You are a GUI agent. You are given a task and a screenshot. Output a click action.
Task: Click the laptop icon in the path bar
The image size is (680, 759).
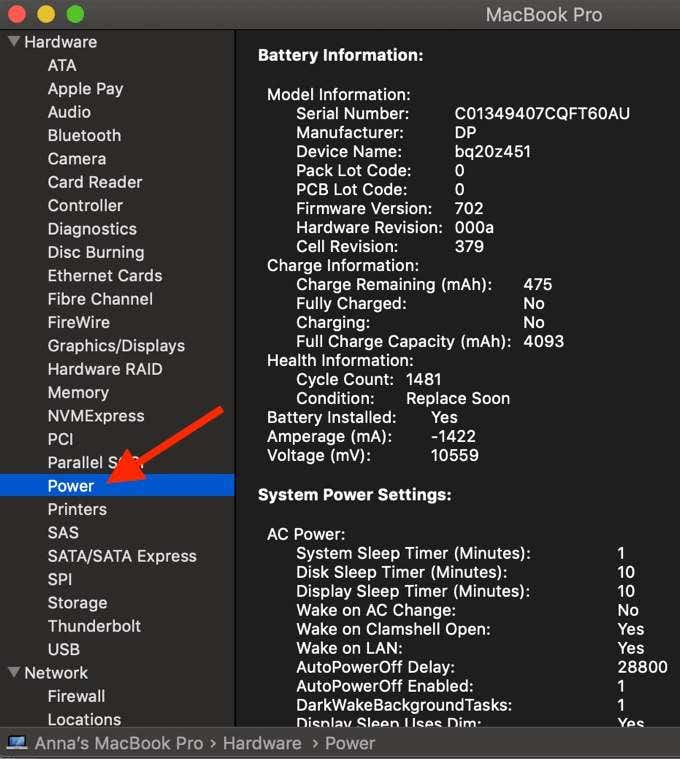[17, 743]
